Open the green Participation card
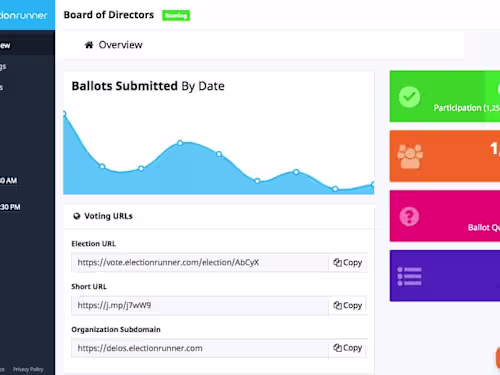The image size is (500, 375). 445,96
